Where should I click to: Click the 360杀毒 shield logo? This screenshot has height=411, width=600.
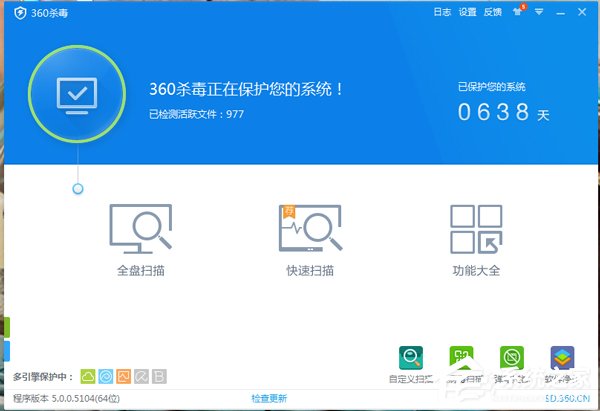(20, 13)
